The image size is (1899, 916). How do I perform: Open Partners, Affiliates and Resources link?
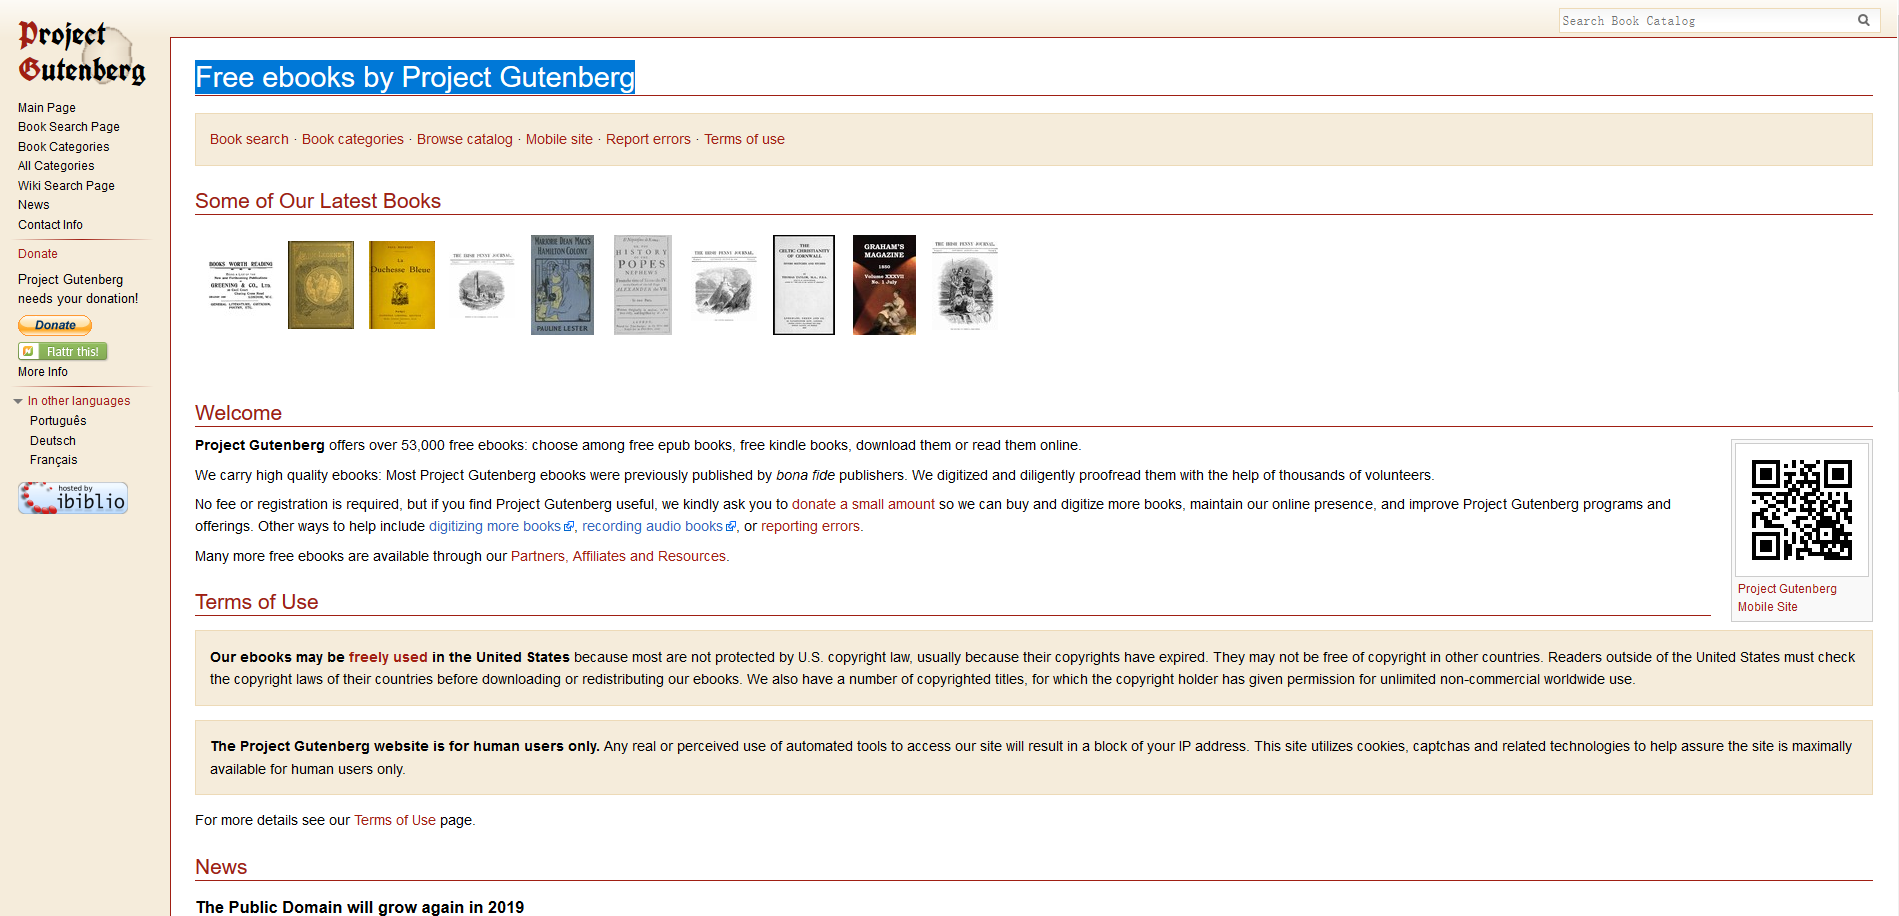point(618,556)
